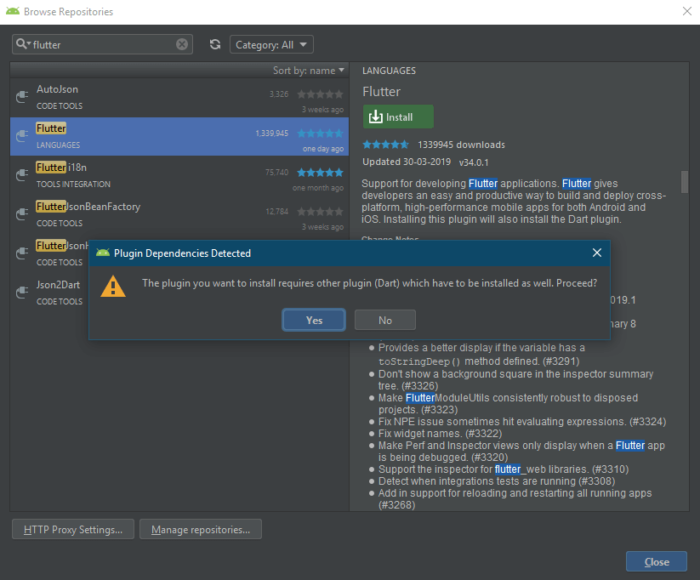Click the warning triangle icon
The height and width of the screenshot is (580, 700).
click(113, 286)
